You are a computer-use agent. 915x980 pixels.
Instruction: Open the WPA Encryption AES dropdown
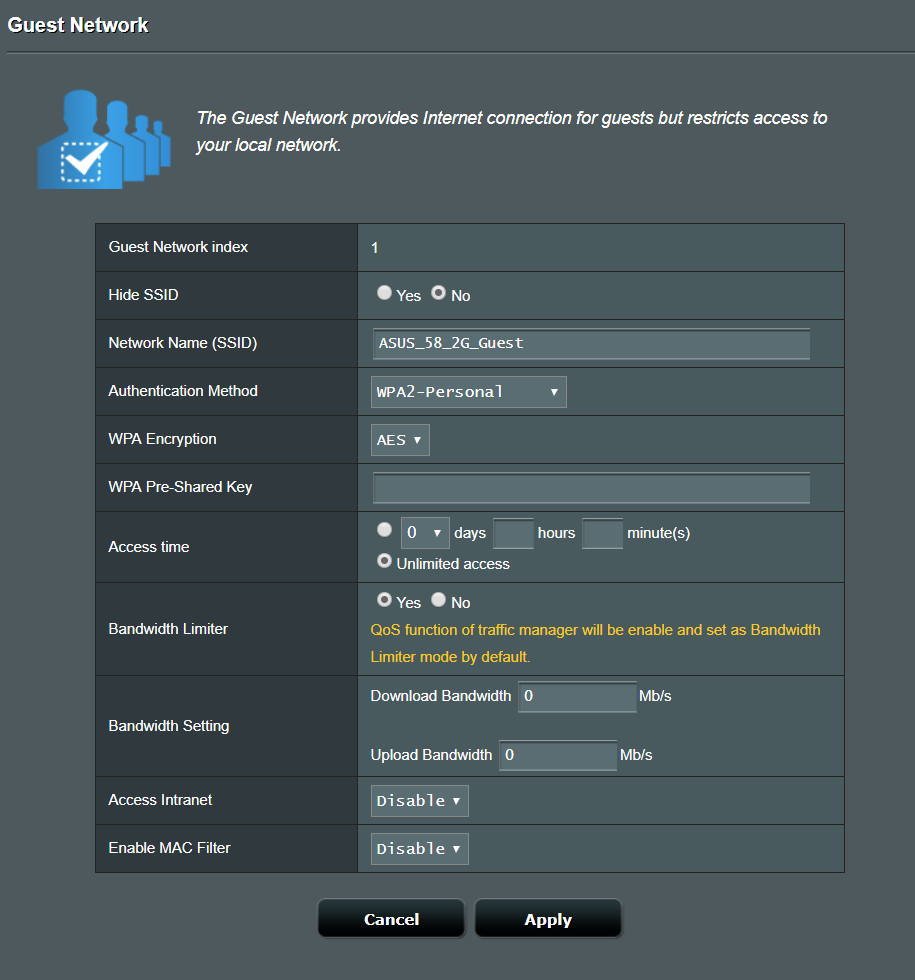[x=400, y=440]
